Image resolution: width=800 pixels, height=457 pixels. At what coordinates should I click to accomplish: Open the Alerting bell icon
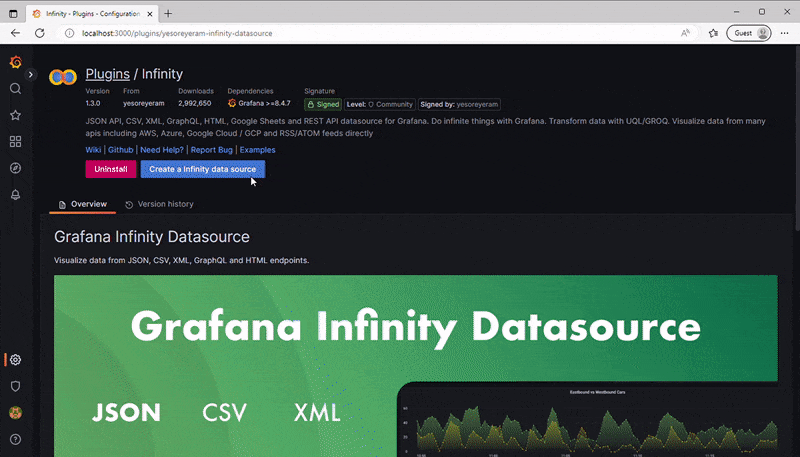pos(15,195)
